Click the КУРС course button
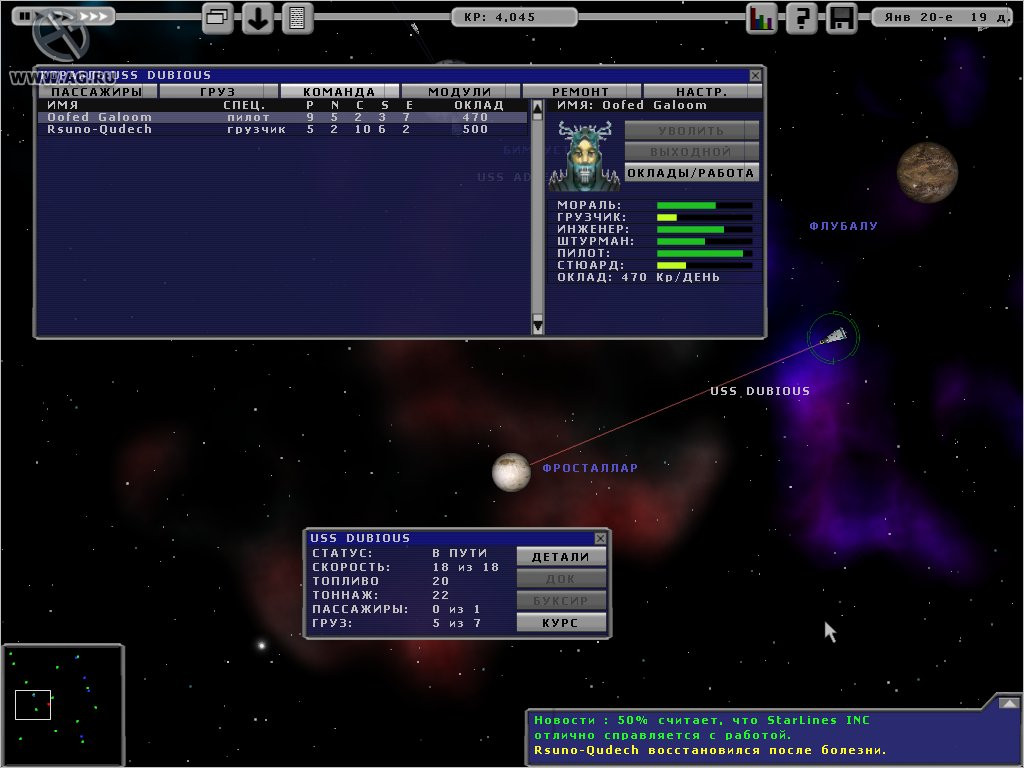The image size is (1024, 768). click(561, 622)
